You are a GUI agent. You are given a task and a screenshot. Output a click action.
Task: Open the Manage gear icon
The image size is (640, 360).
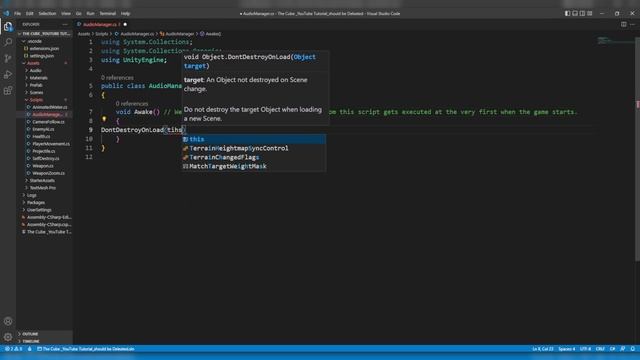point(8,337)
